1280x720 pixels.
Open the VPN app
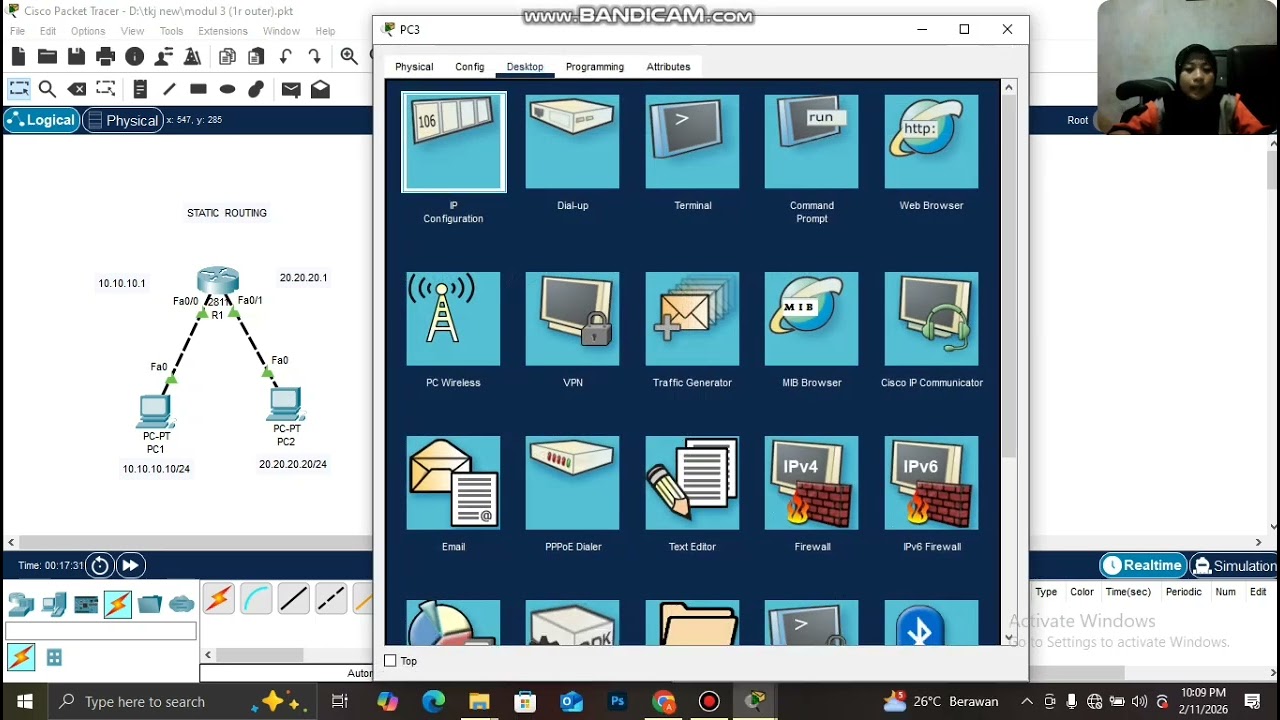pyautogui.click(x=573, y=319)
